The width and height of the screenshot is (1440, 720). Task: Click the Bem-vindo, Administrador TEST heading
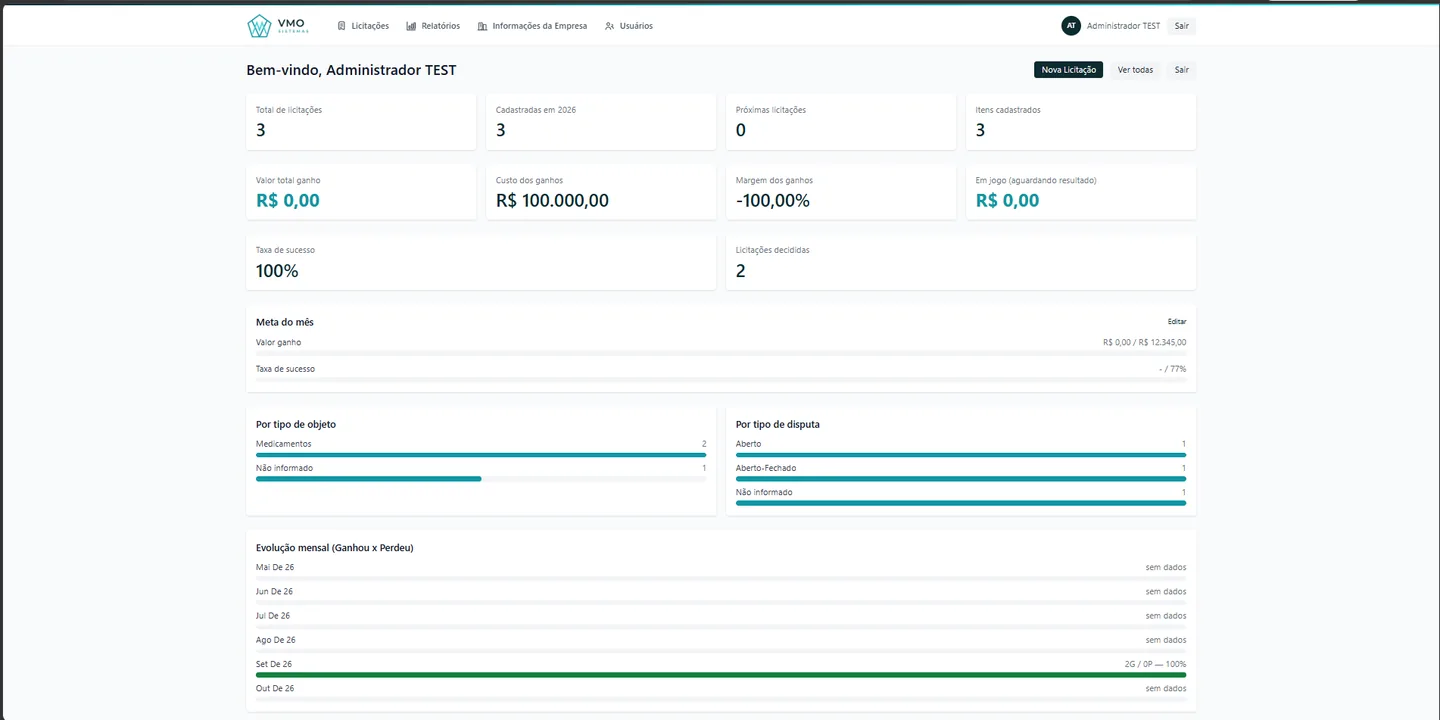tap(352, 70)
